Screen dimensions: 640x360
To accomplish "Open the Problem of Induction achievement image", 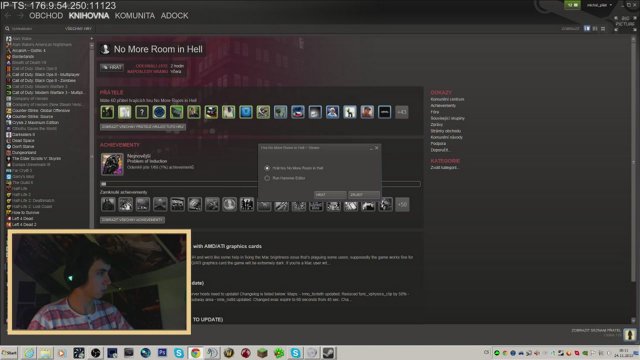I will pyautogui.click(x=112, y=164).
